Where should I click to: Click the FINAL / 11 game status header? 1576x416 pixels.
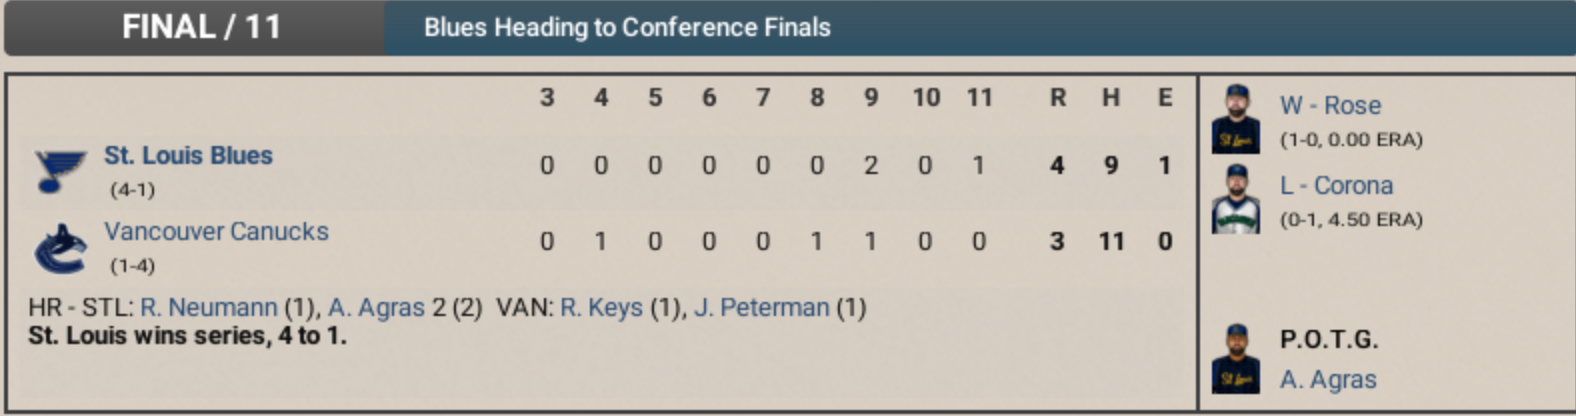click(201, 27)
